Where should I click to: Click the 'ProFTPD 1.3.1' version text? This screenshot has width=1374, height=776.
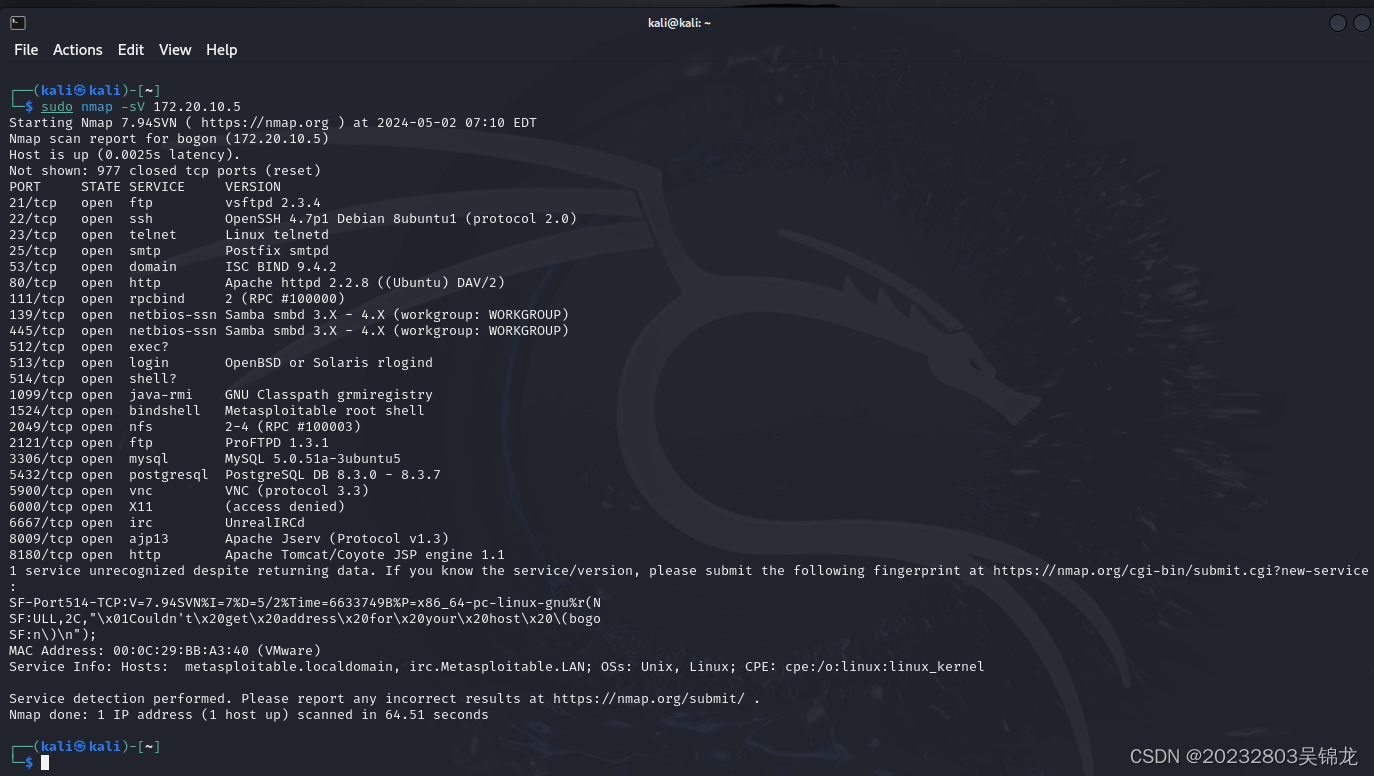click(277, 443)
